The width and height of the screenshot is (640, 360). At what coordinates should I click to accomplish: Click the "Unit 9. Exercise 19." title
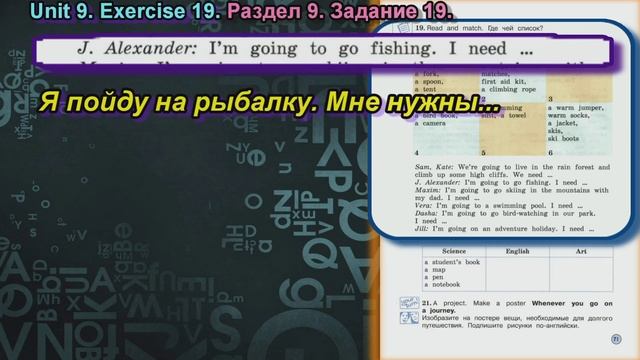[125, 11]
